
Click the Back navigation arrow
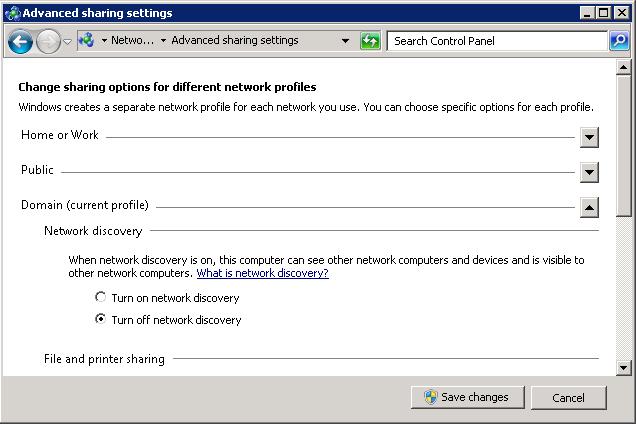[20, 42]
